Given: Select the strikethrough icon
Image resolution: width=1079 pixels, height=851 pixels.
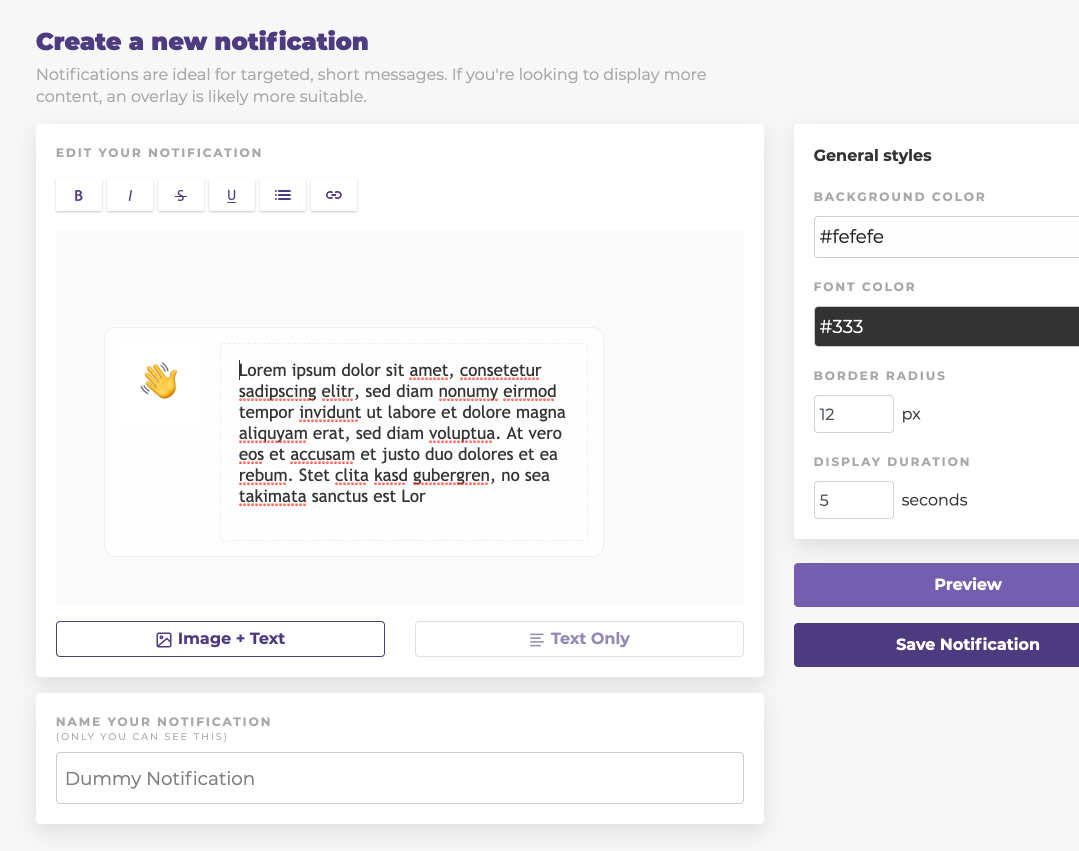Looking at the screenshot, I should [x=181, y=194].
